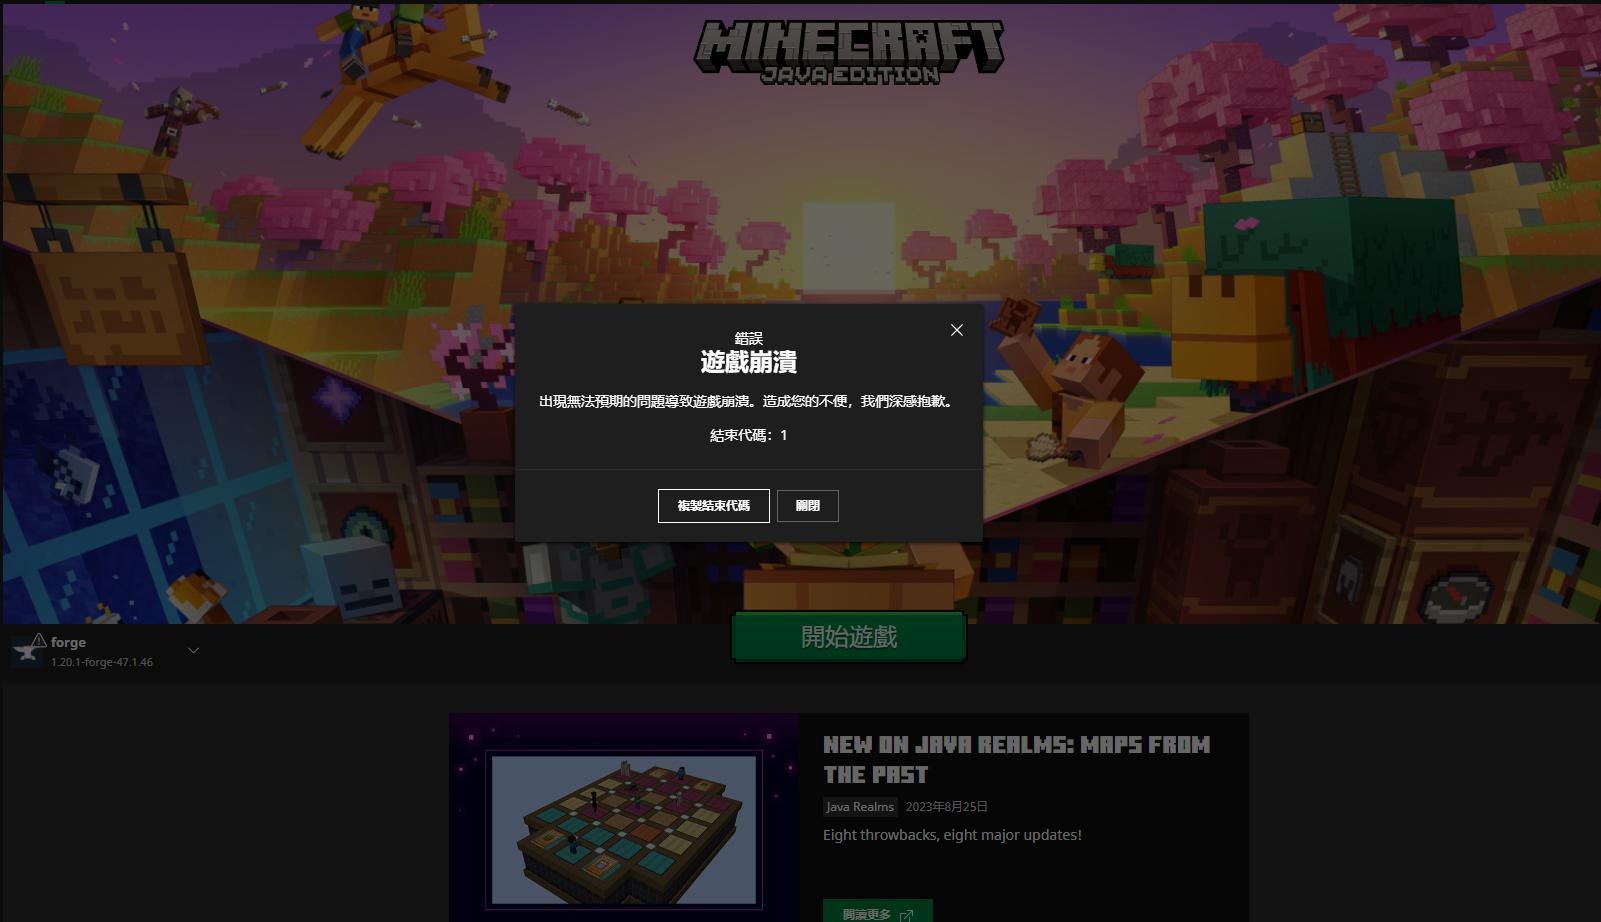Image resolution: width=1601 pixels, height=922 pixels.
Task: Click 'Eight throwbacks, eight major updates!' text
Action: (951, 834)
